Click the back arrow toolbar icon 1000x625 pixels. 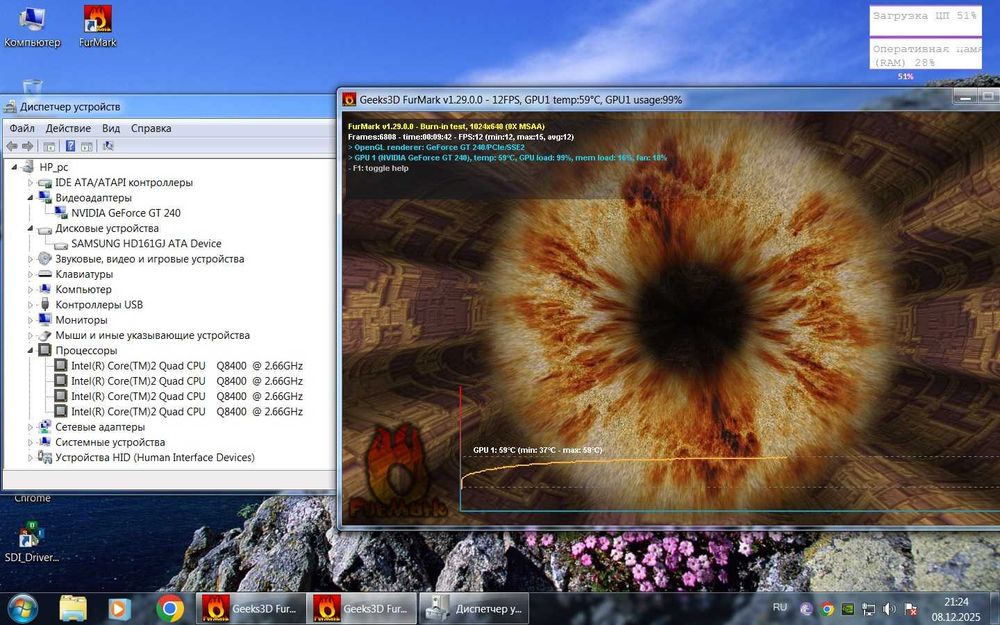coord(11,146)
